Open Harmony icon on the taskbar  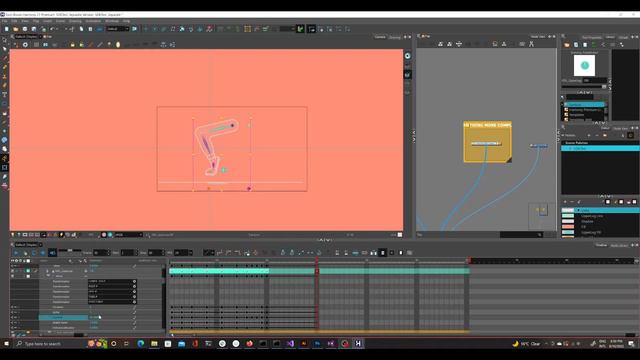[x=358, y=344]
